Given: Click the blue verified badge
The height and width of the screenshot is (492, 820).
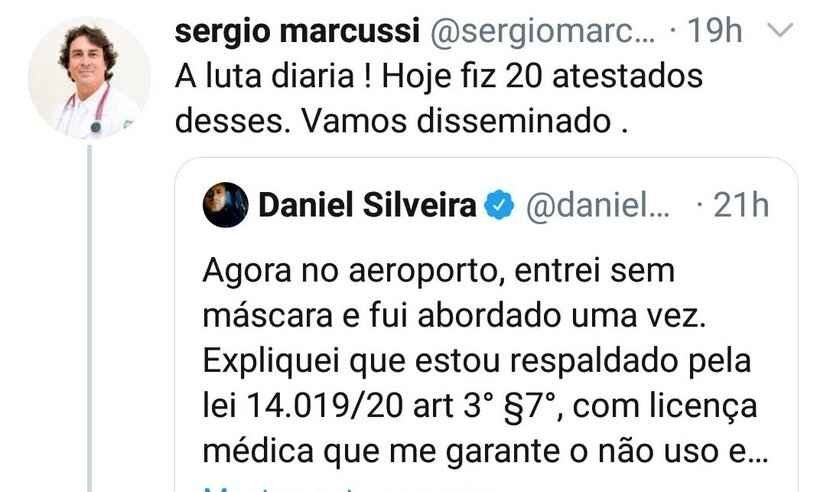Looking at the screenshot, I should pos(499,204).
